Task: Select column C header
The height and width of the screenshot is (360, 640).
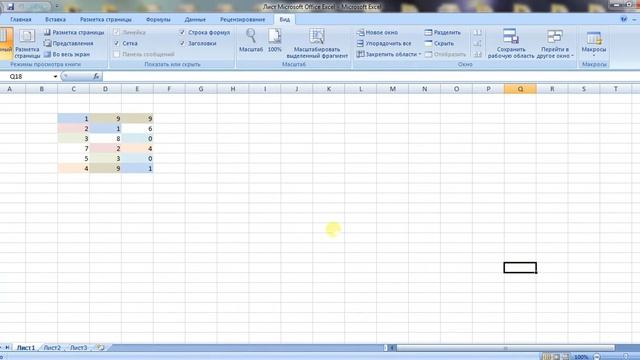Action: 73,89
